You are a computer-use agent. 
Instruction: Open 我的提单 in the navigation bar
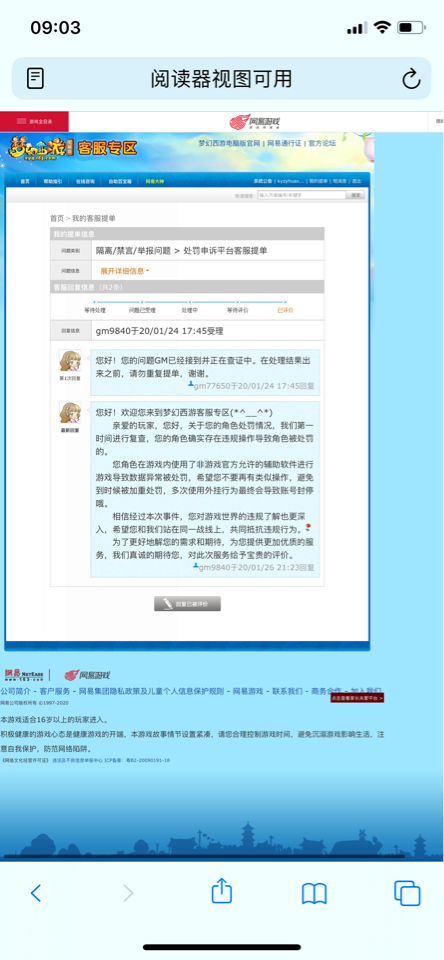tap(318, 181)
